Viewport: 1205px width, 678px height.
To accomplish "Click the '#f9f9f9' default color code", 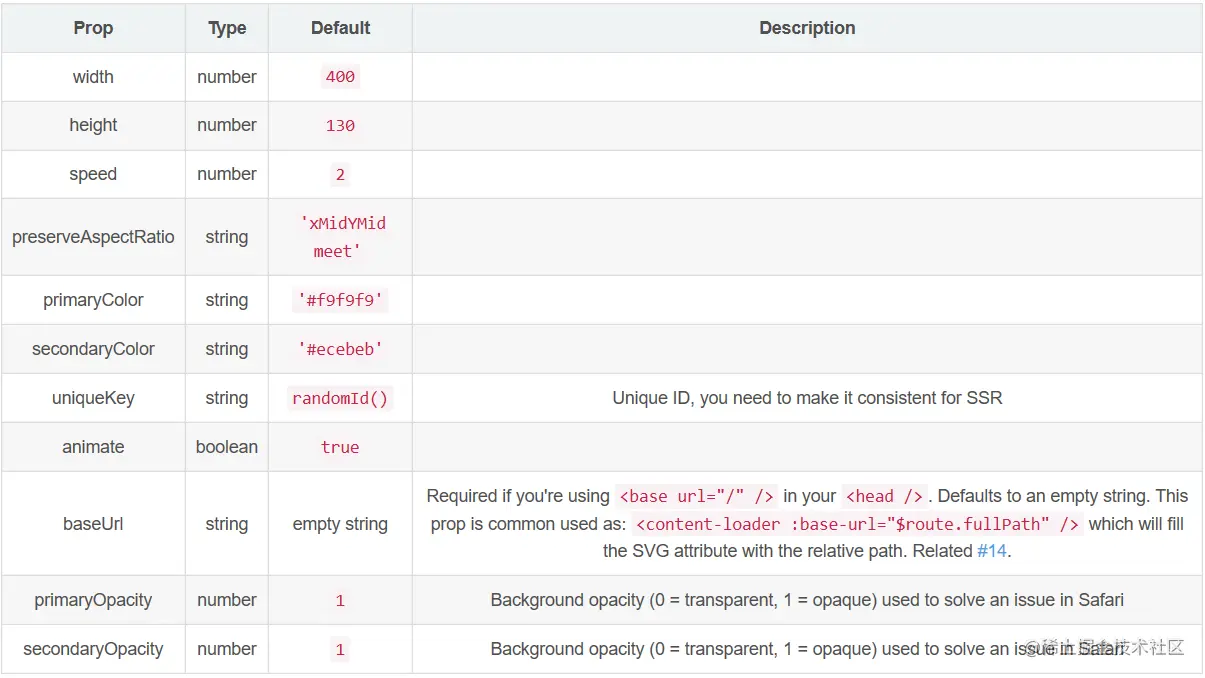I will 340,300.
